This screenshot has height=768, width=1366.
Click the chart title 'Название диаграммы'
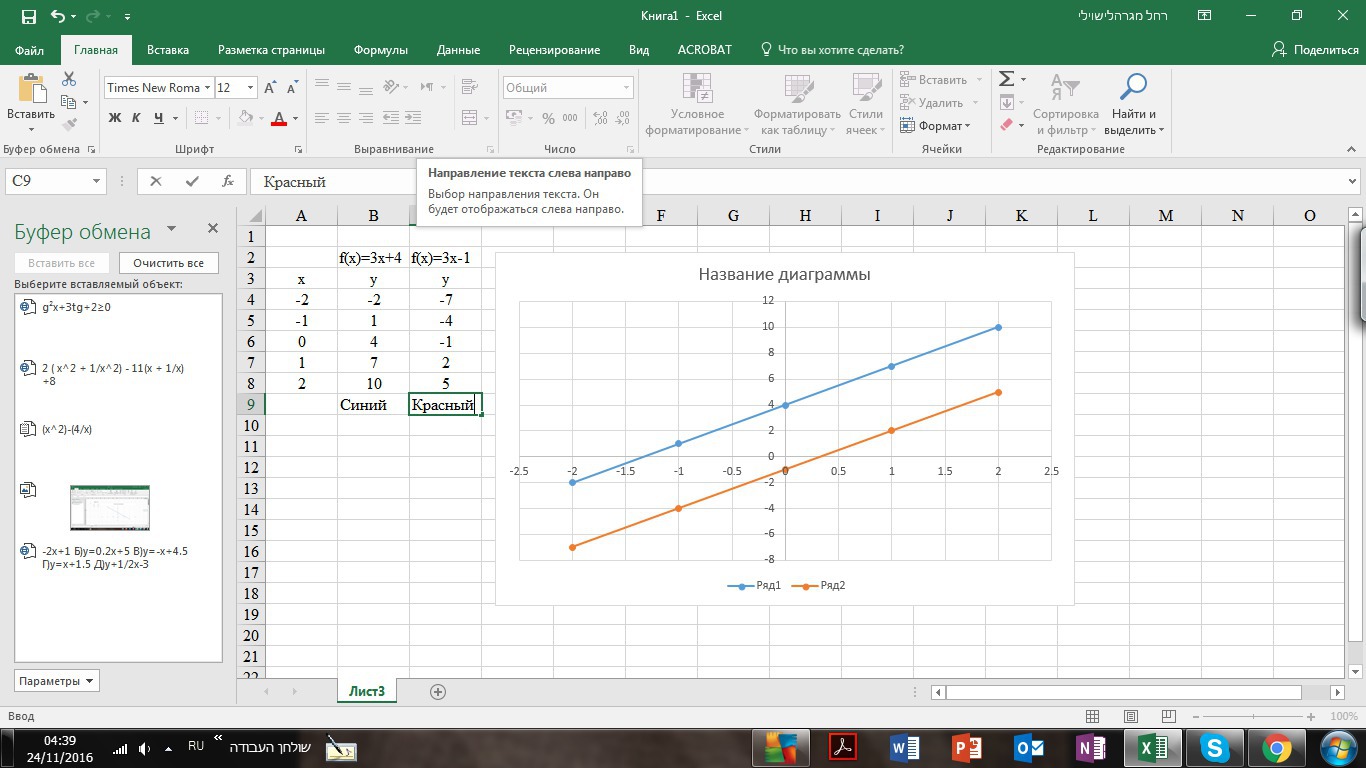click(784, 274)
